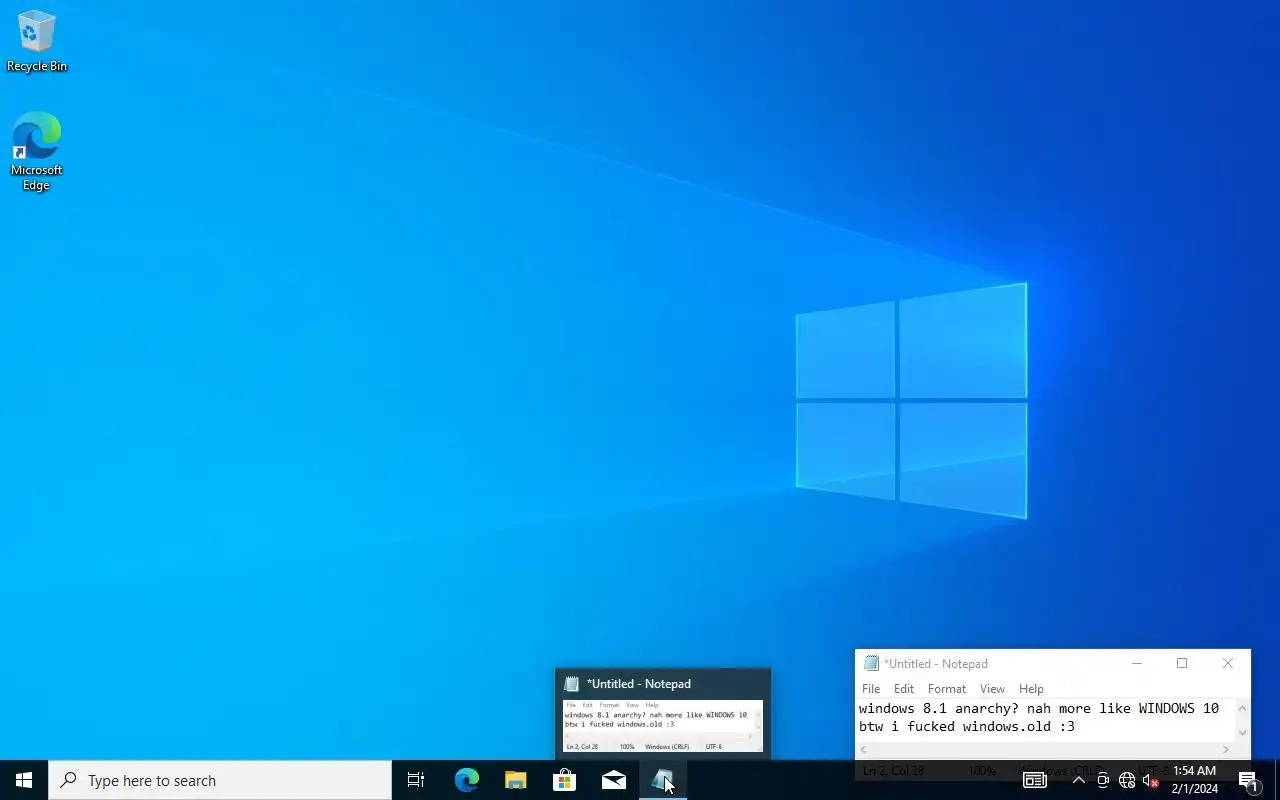The height and width of the screenshot is (800, 1280).
Task: Click the Notepad vertical scrollbar up arrow
Action: click(x=1243, y=708)
